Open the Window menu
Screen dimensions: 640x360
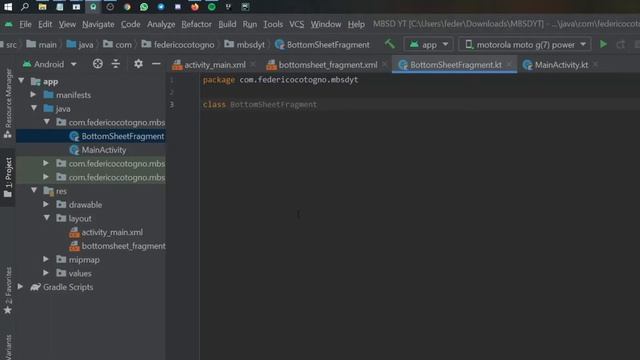point(326,24)
